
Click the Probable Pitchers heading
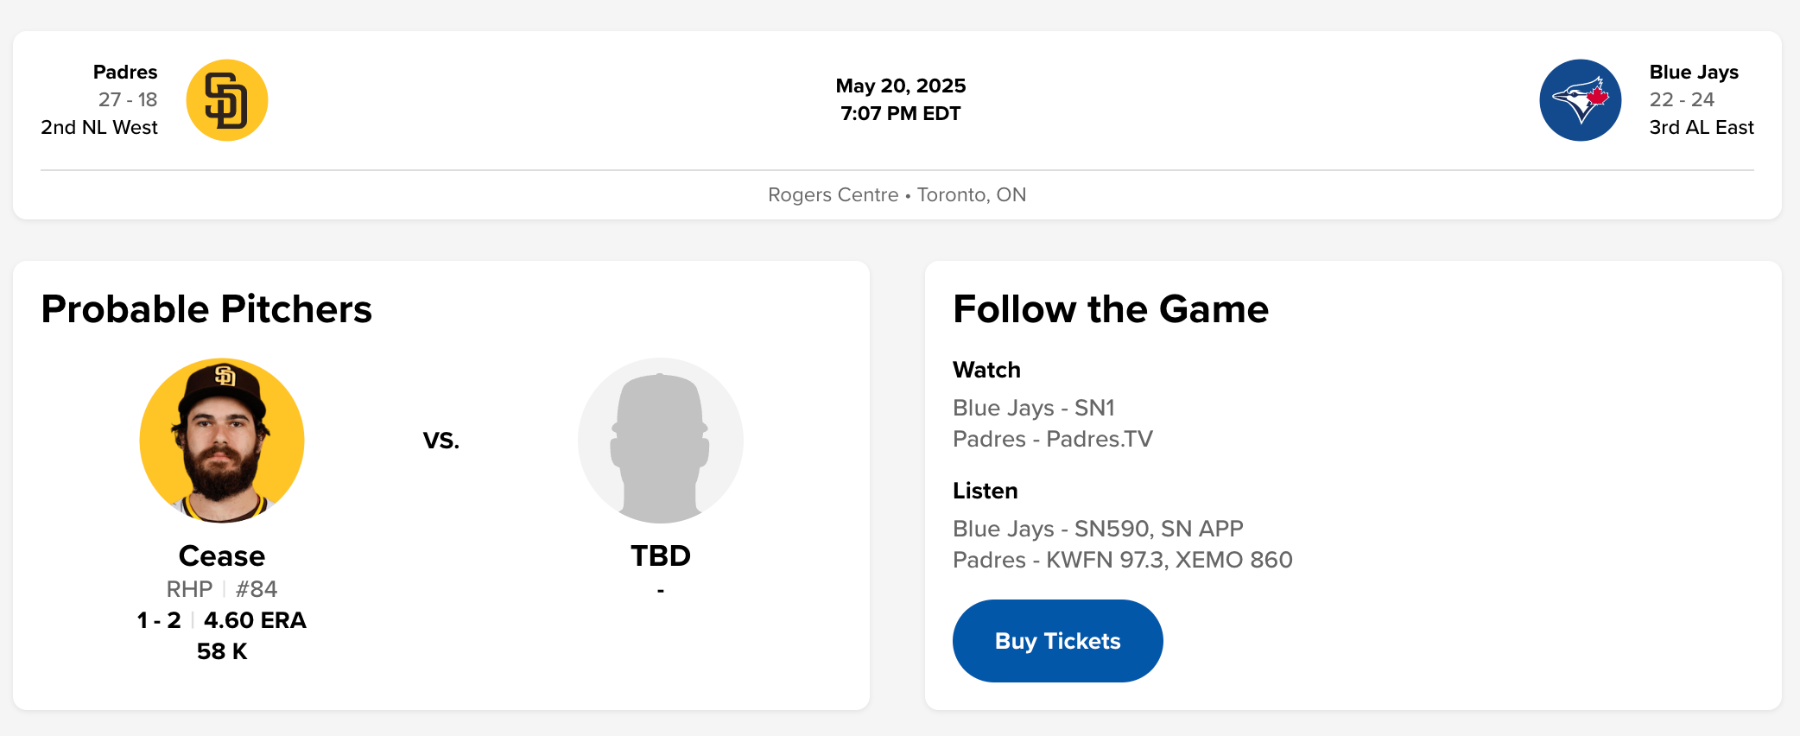206,309
